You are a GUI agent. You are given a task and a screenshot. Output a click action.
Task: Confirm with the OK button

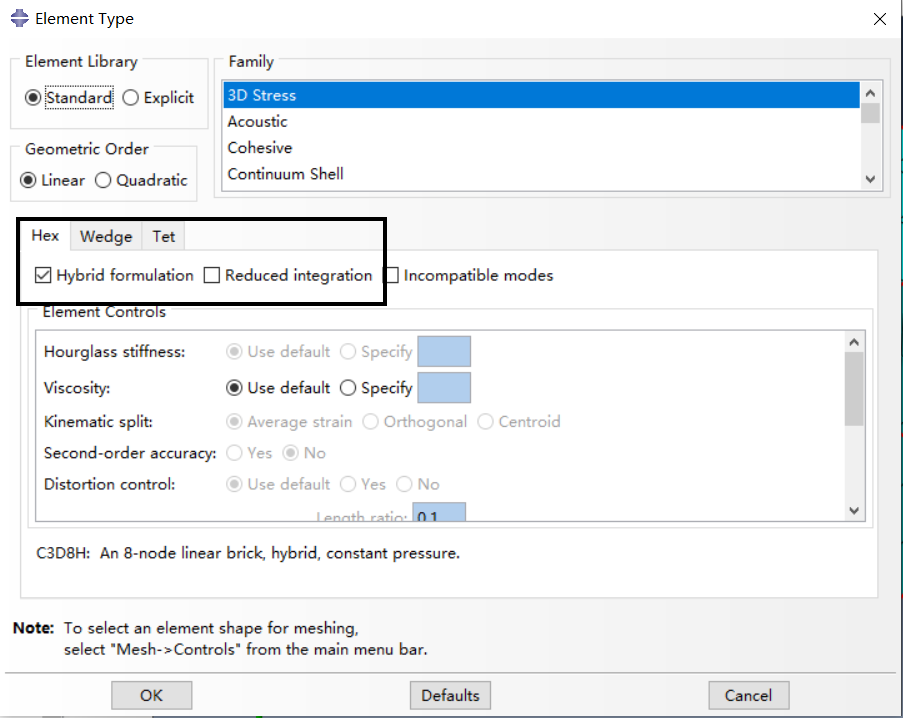pyautogui.click(x=151, y=696)
